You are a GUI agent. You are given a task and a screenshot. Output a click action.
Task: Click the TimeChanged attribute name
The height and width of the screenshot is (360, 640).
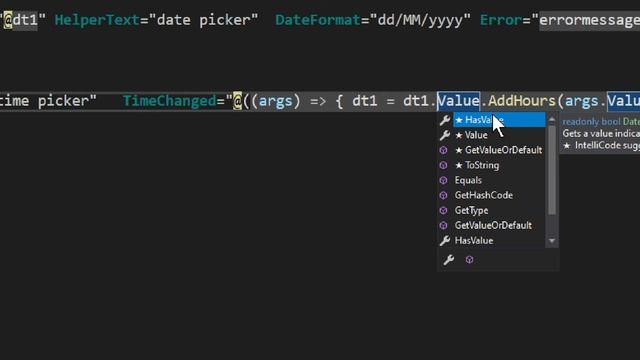click(169, 101)
